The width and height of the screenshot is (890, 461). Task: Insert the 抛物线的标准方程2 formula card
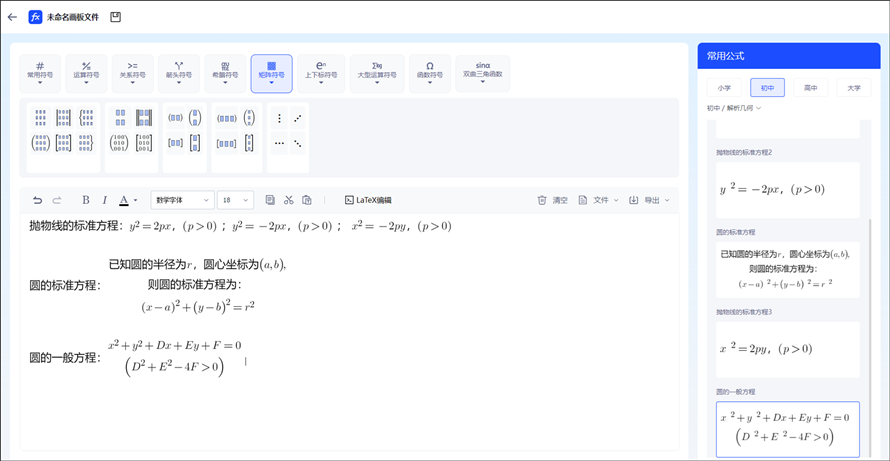pos(787,190)
